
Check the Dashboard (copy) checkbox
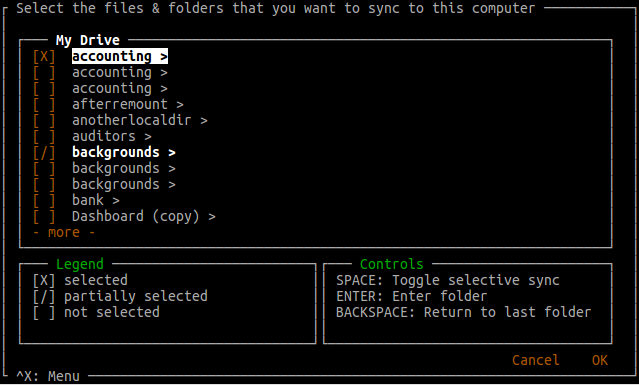pos(44,216)
